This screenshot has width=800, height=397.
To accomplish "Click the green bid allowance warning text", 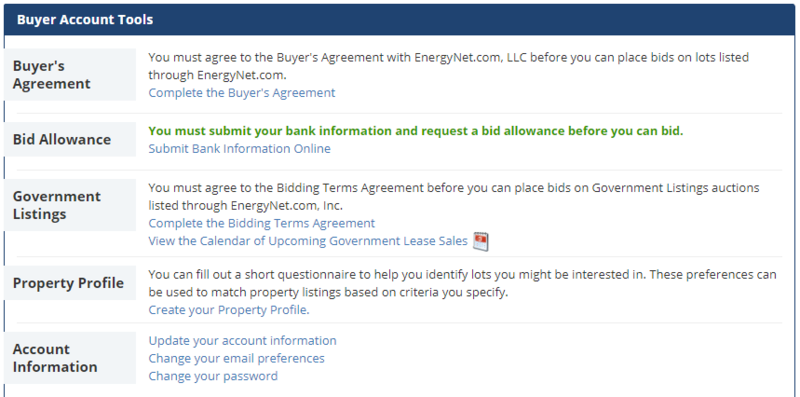I will 416,131.
